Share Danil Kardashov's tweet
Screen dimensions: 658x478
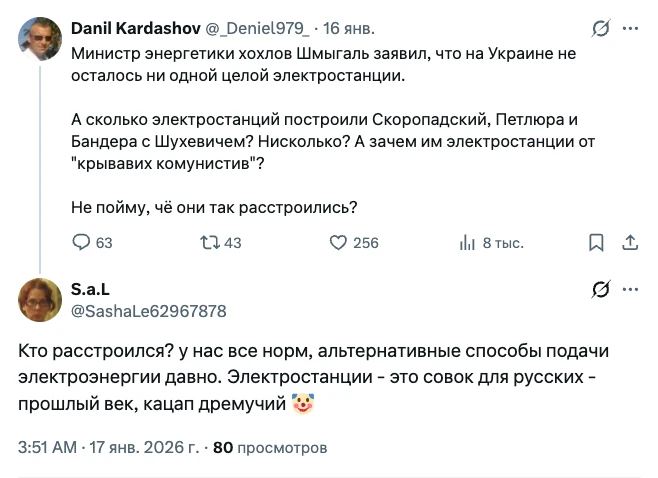pos(630,242)
